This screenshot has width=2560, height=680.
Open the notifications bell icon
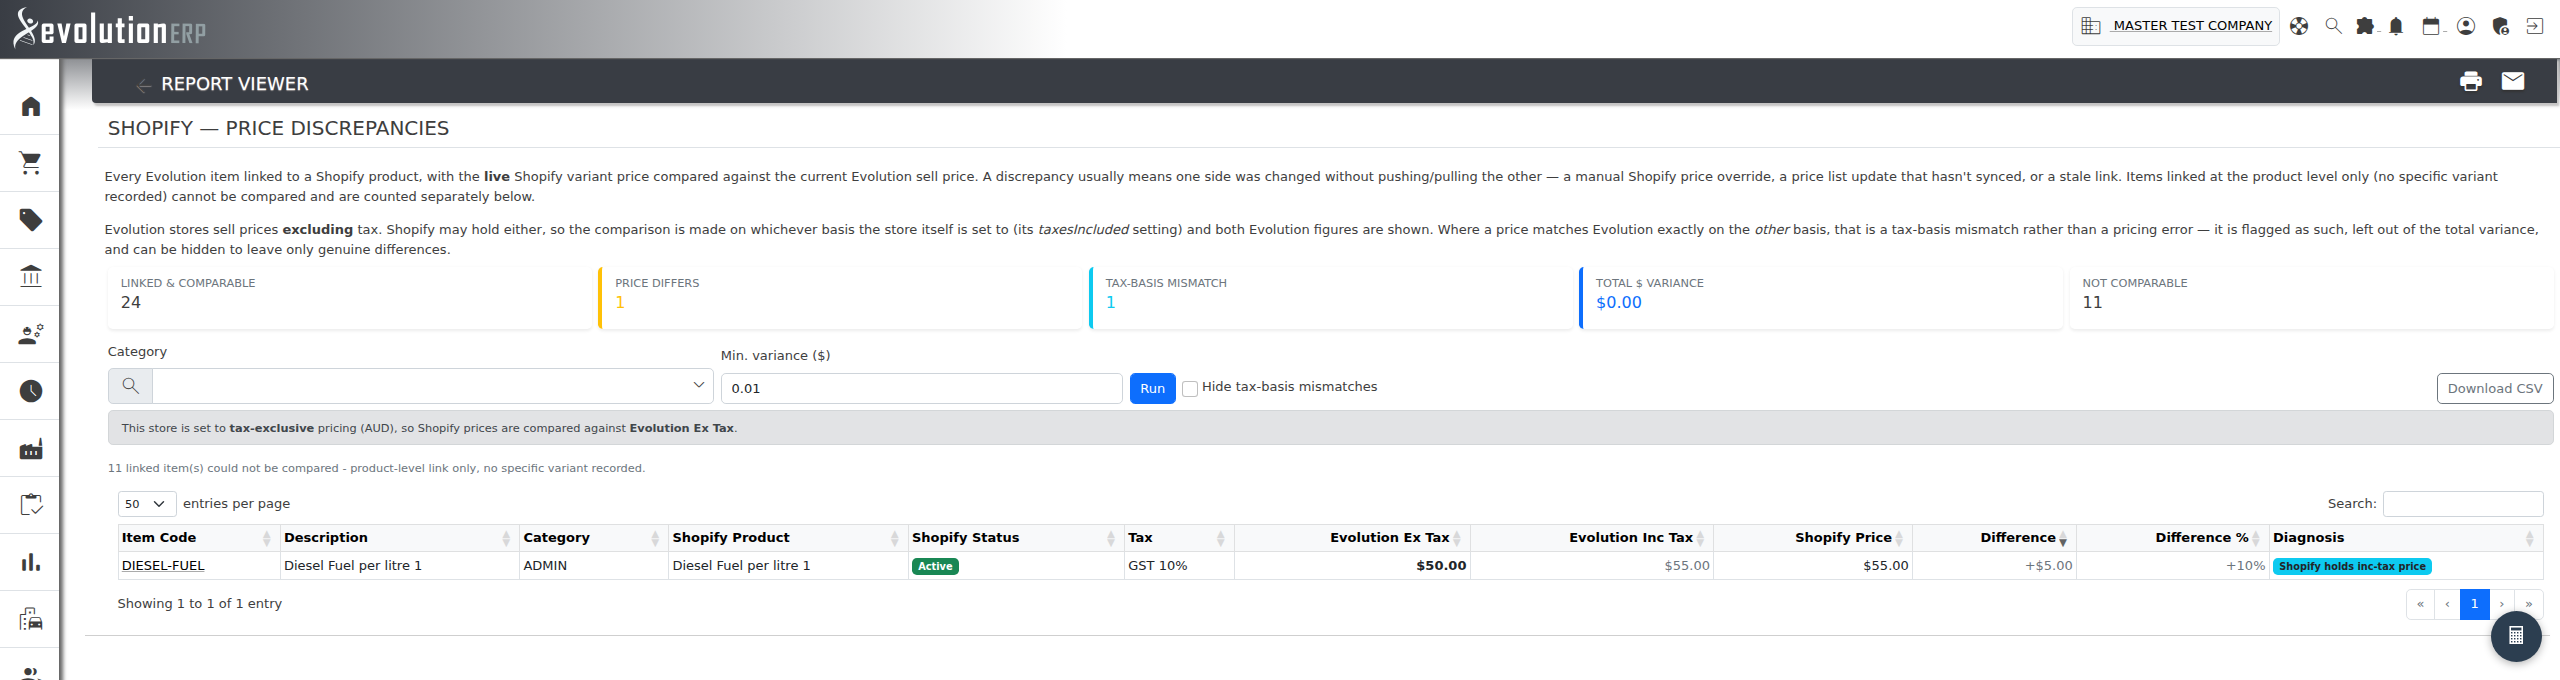(x=2396, y=26)
